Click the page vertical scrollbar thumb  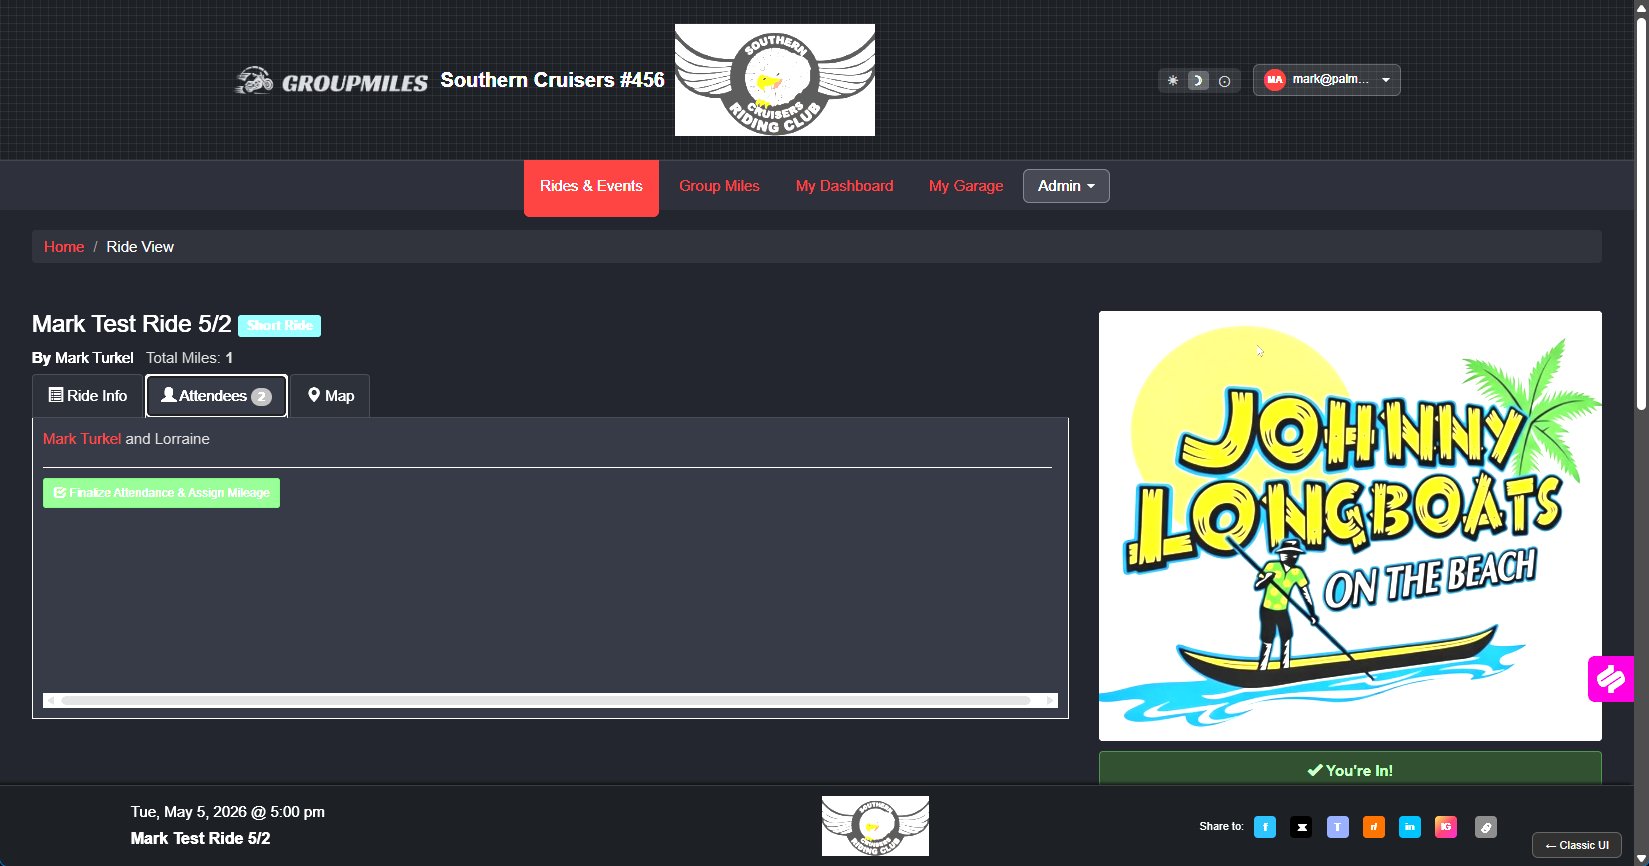(x=1641, y=212)
